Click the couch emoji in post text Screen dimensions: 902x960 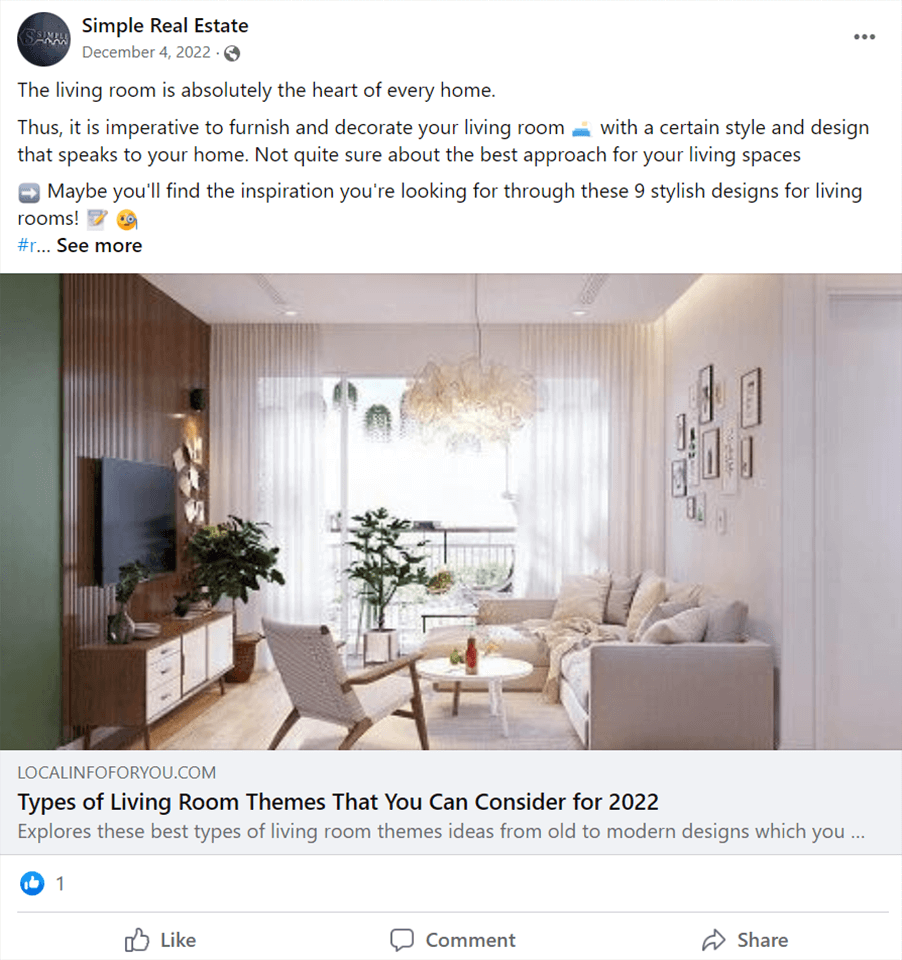(581, 129)
